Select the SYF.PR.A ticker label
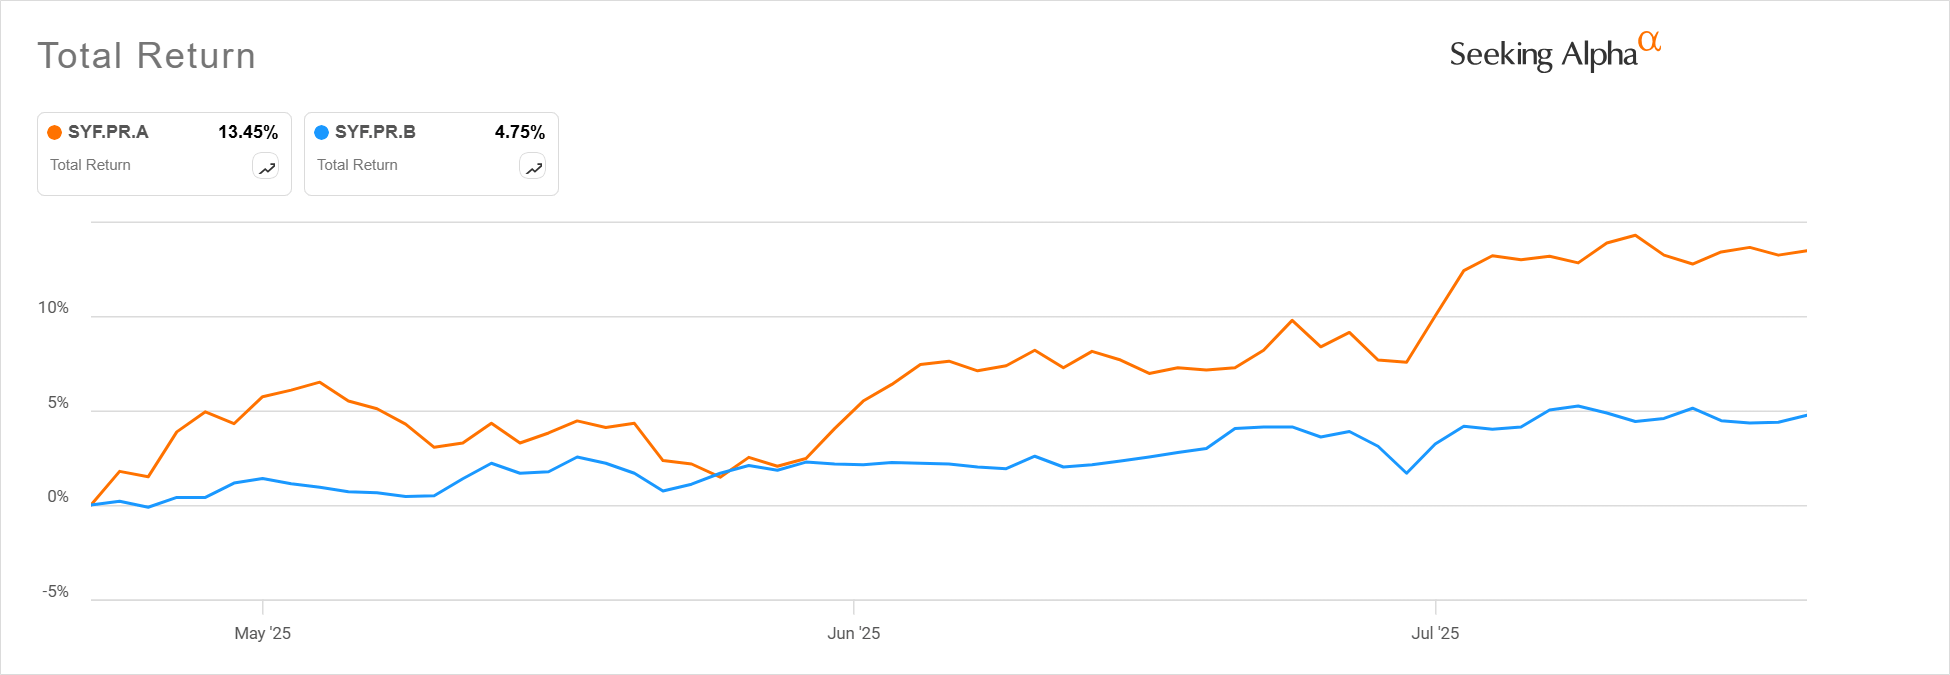This screenshot has height=675, width=1950. tap(107, 130)
